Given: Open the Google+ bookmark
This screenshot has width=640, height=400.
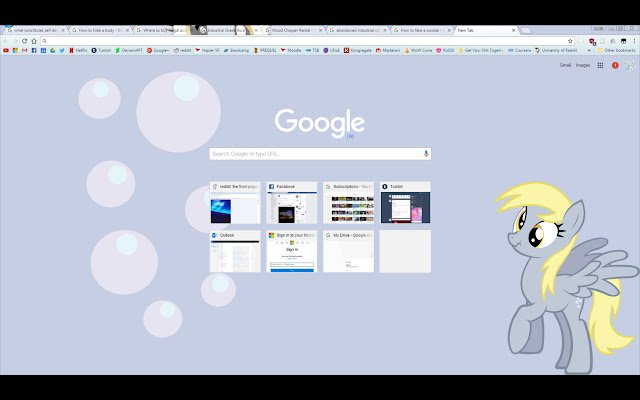Looking at the screenshot, I should pos(158,51).
